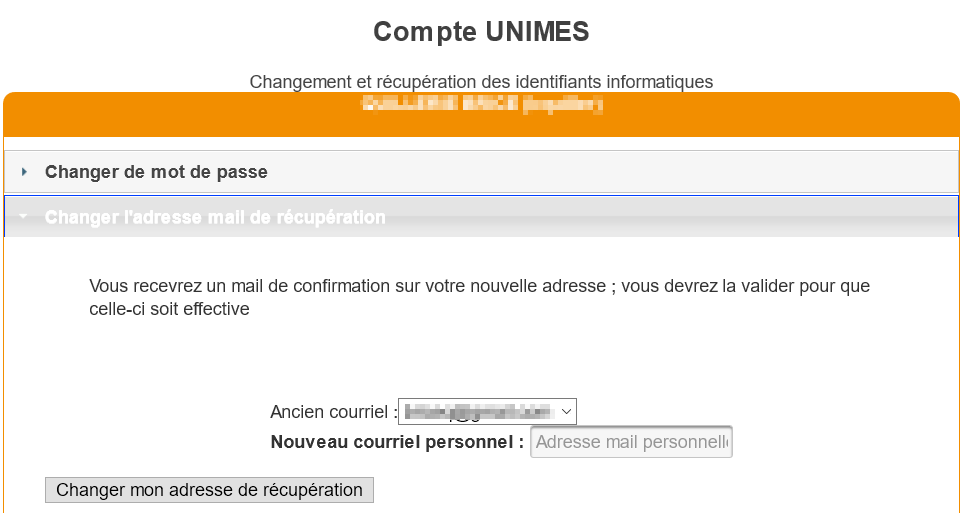Click the collapse triangle beside 'Changer l'adresse mail de récupération'
965x513 pixels.
24,217
